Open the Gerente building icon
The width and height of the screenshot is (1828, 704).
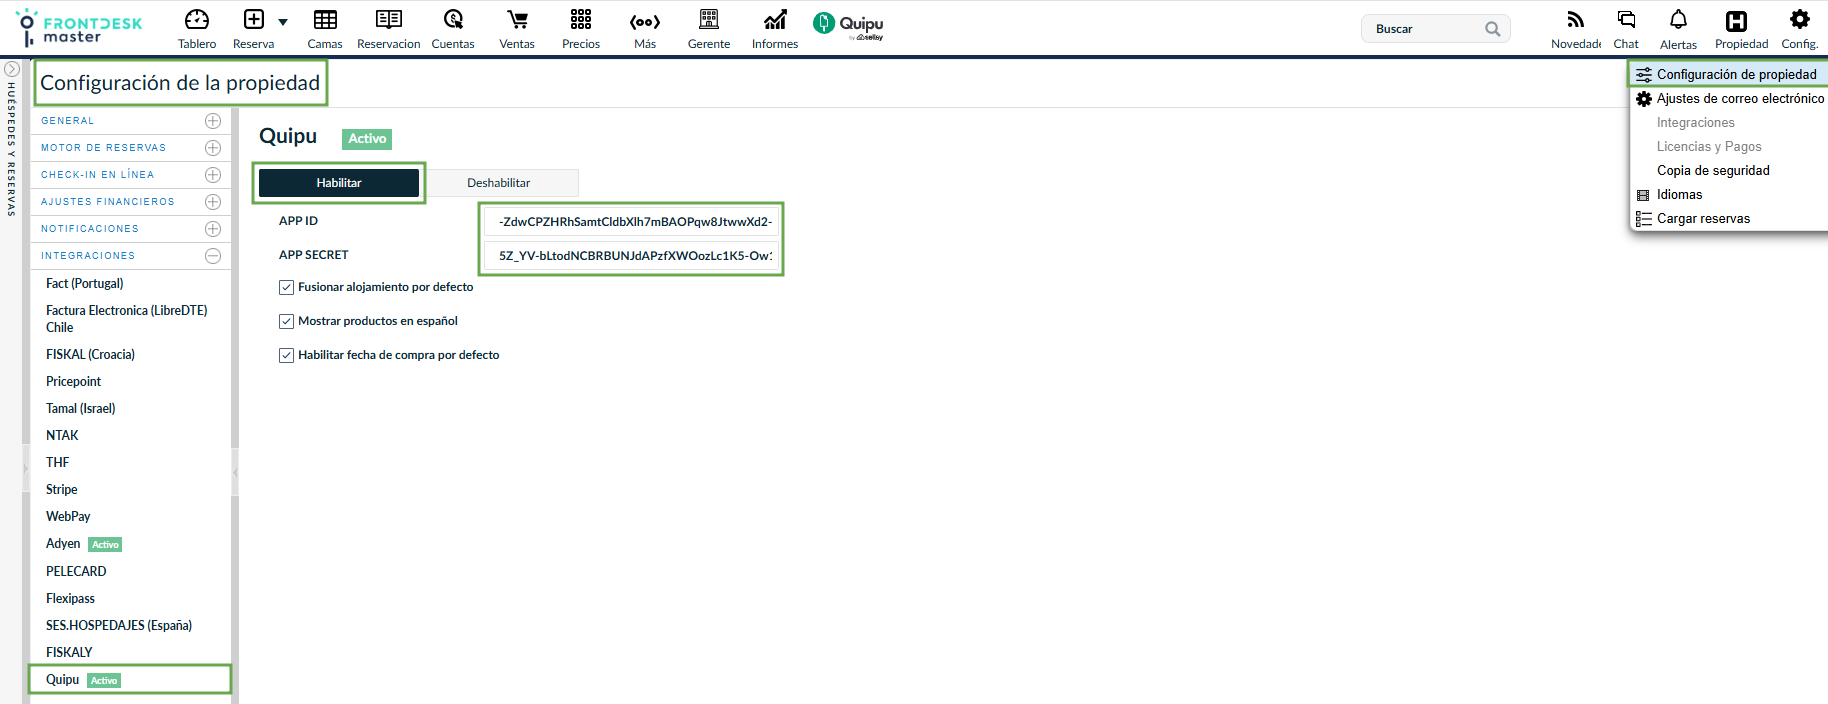(709, 20)
